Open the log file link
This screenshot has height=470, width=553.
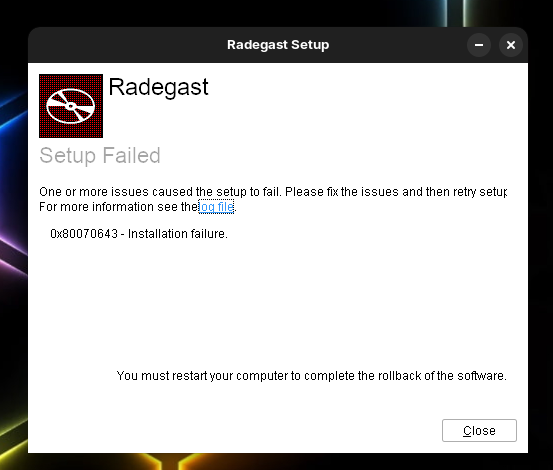coord(216,207)
